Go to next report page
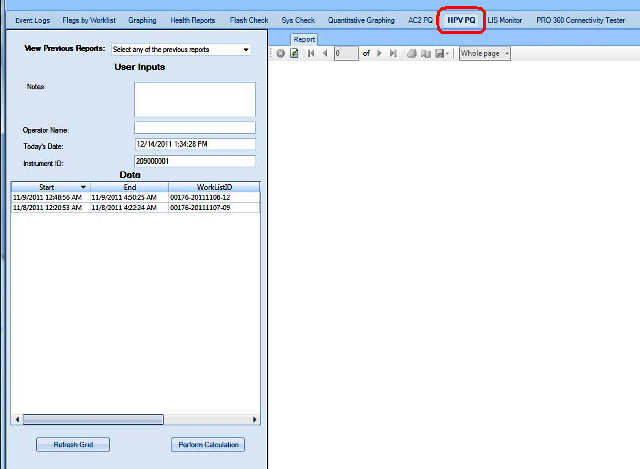640x469 pixels. coord(379,53)
